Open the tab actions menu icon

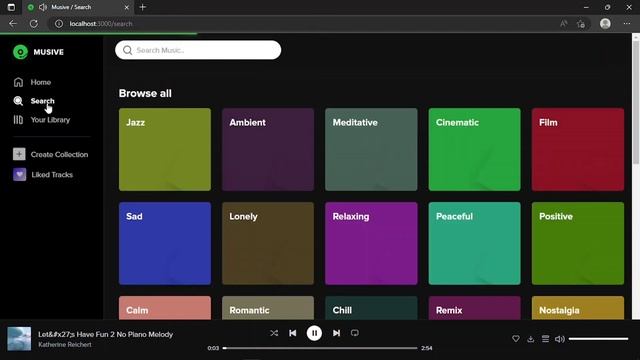tap(11, 7)
